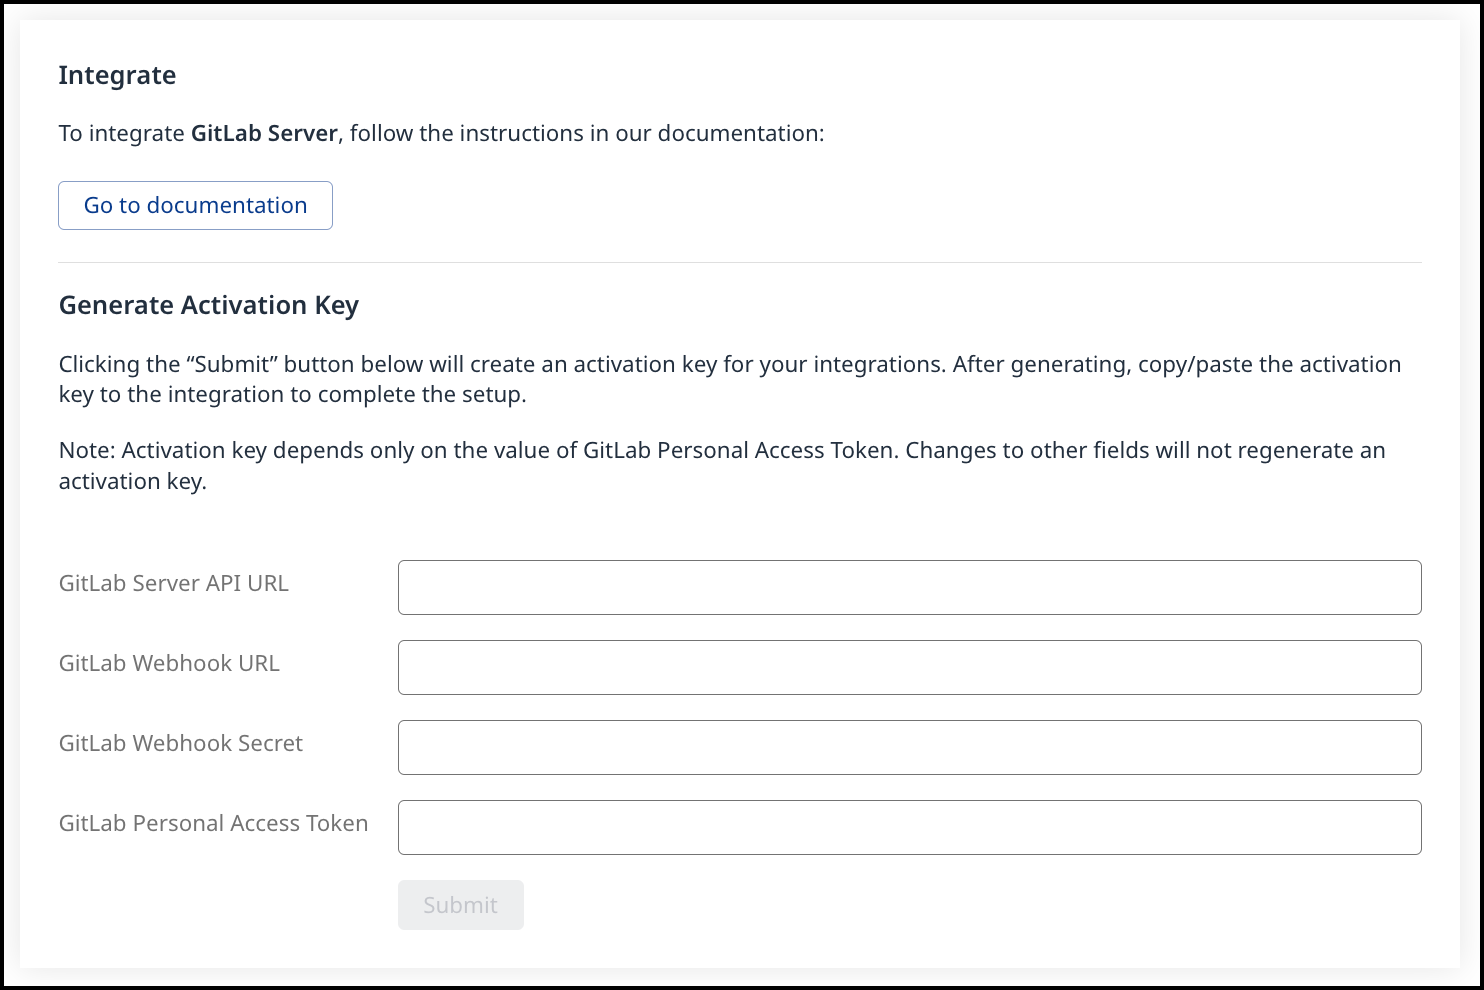Click the Generate Activation Key heading
The width and height of the screenshot is (1484, 990).
[x=208, y=305]
